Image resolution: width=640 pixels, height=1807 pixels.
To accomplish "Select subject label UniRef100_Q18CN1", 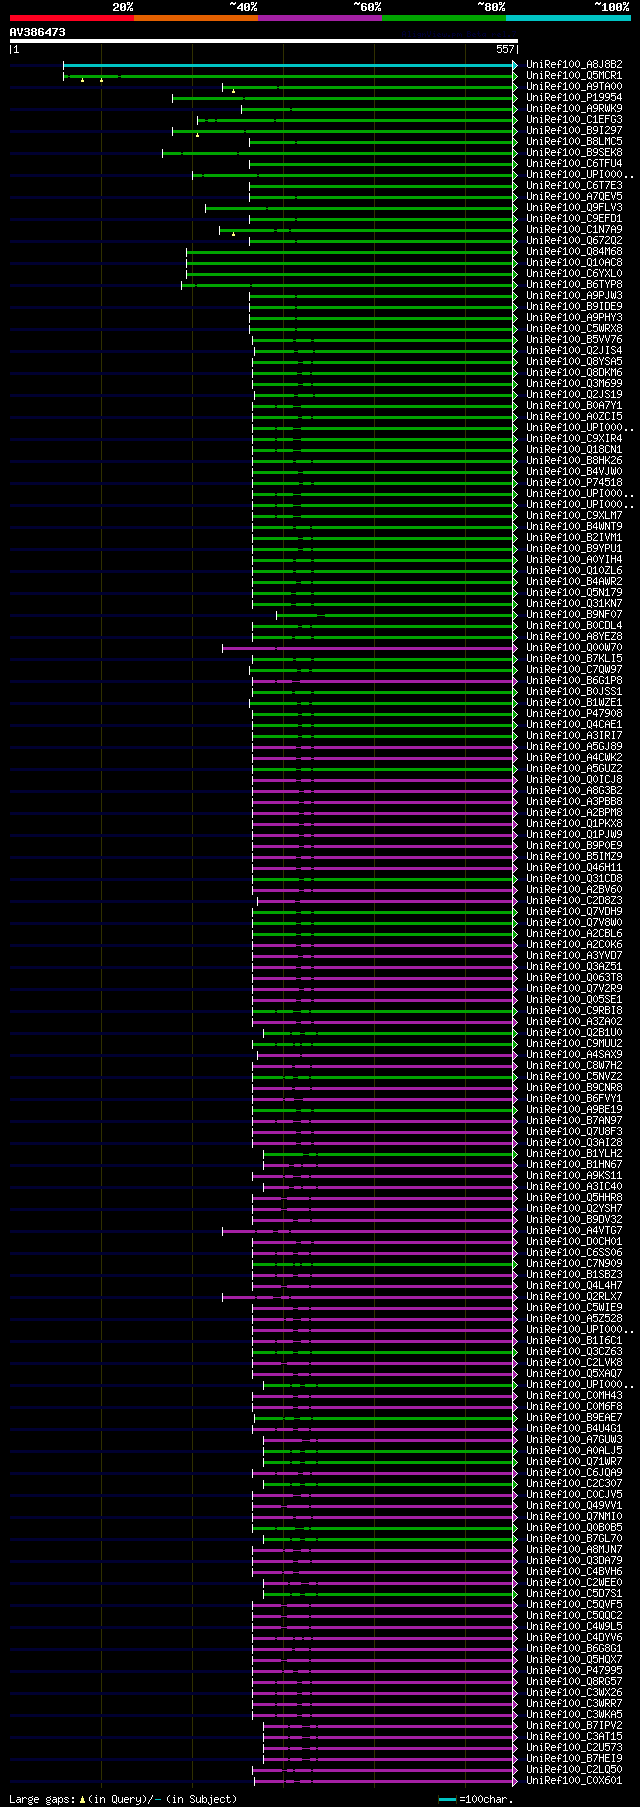I will pyautogui.click(x=574, y=450).
